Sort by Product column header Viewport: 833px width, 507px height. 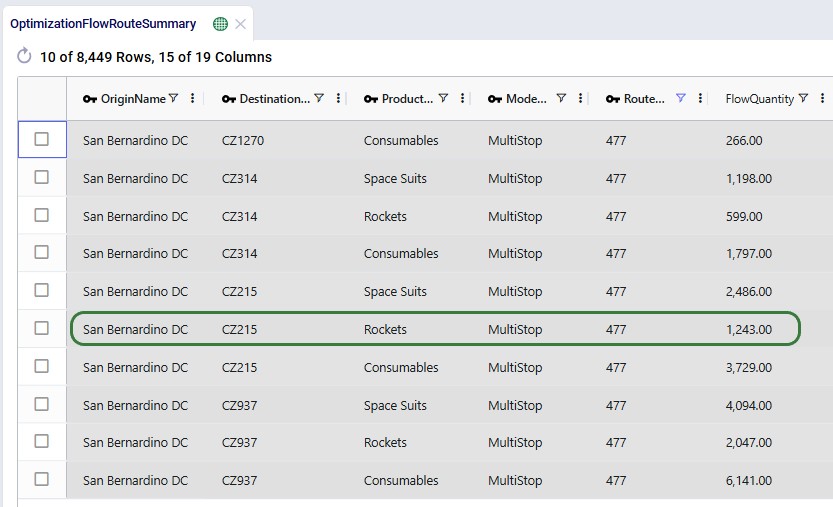tap(407, 99)
